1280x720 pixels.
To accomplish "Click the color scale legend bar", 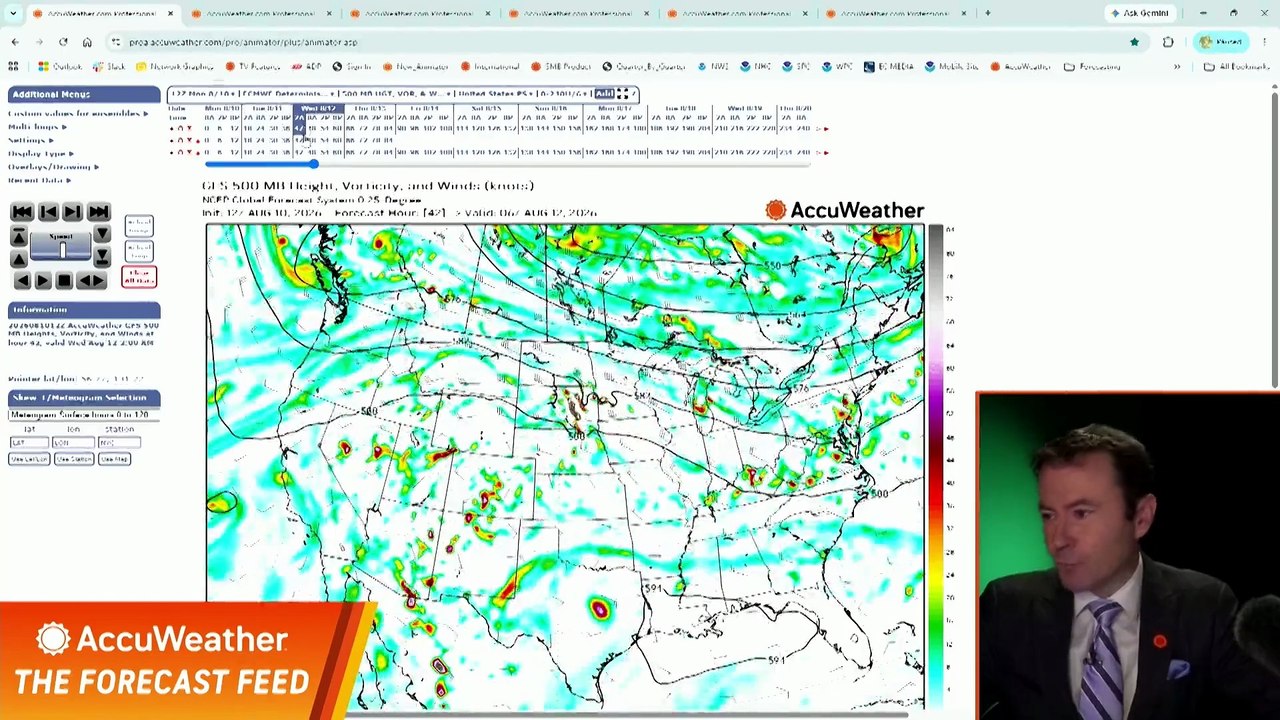I will (x=936, y=465).
